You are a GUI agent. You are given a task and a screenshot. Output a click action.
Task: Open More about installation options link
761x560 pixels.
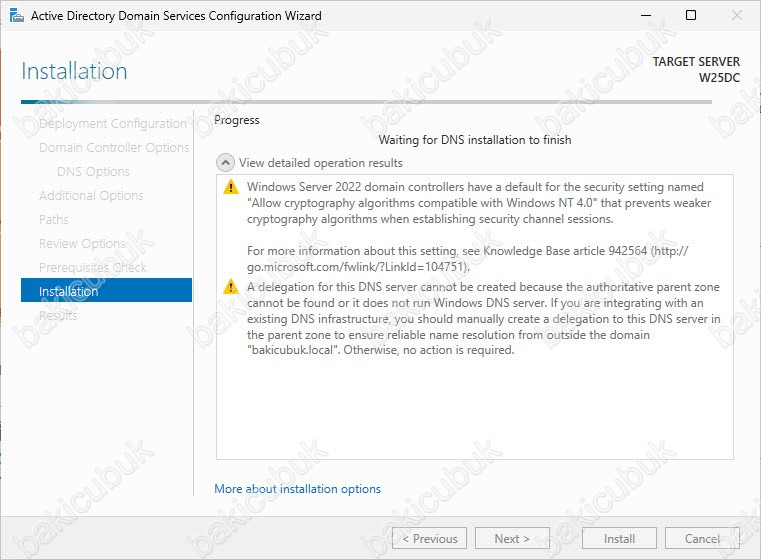coord(298,489)
